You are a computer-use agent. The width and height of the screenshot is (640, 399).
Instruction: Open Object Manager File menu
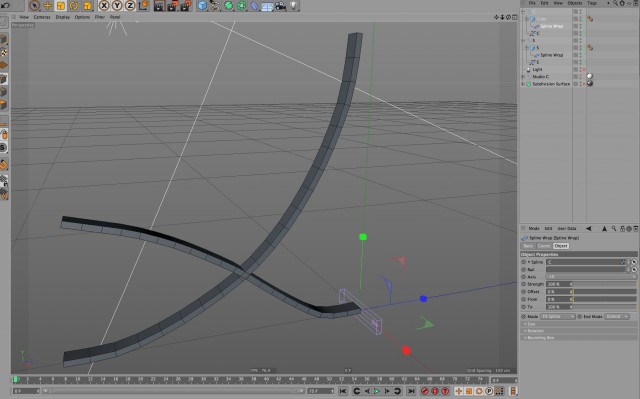tap(532, 3)
